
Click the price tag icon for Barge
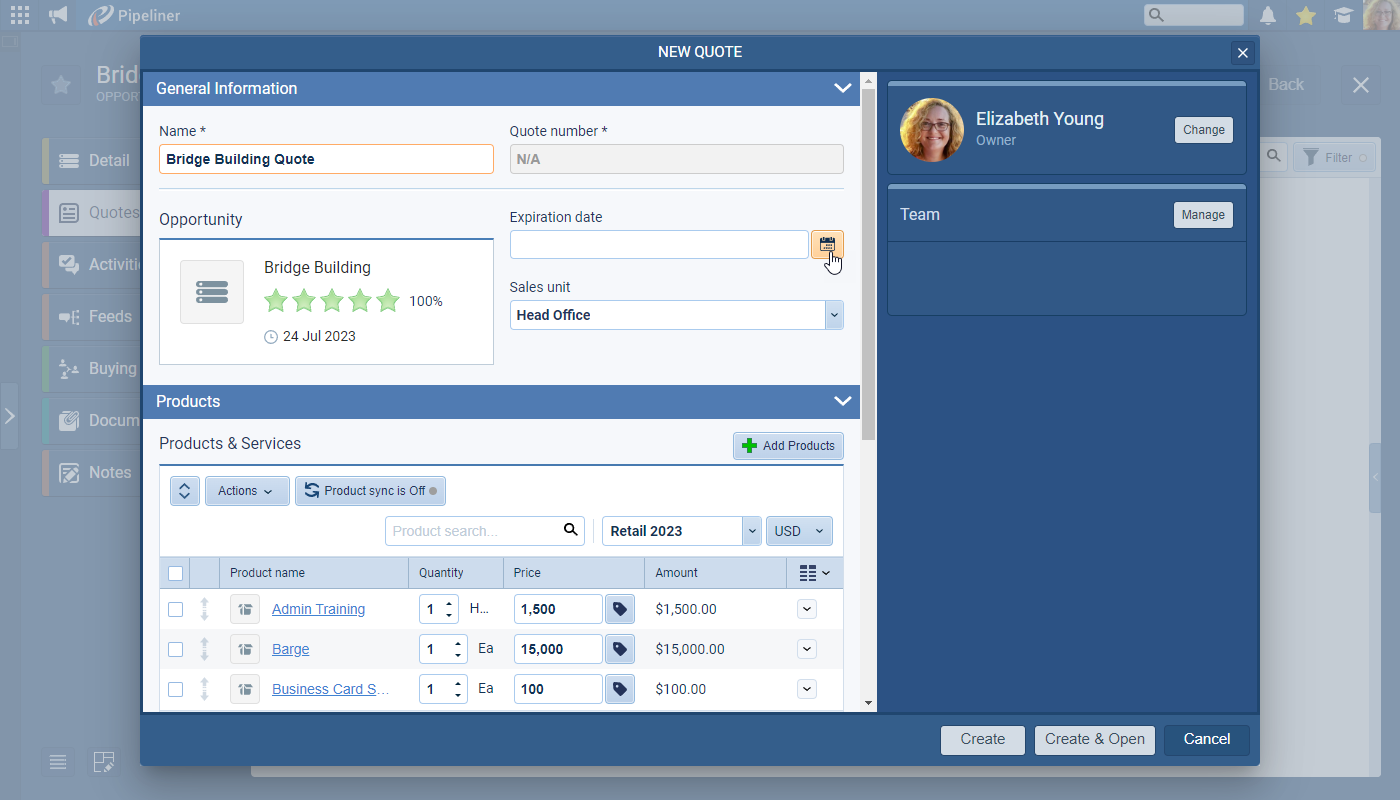click(620, 649)
